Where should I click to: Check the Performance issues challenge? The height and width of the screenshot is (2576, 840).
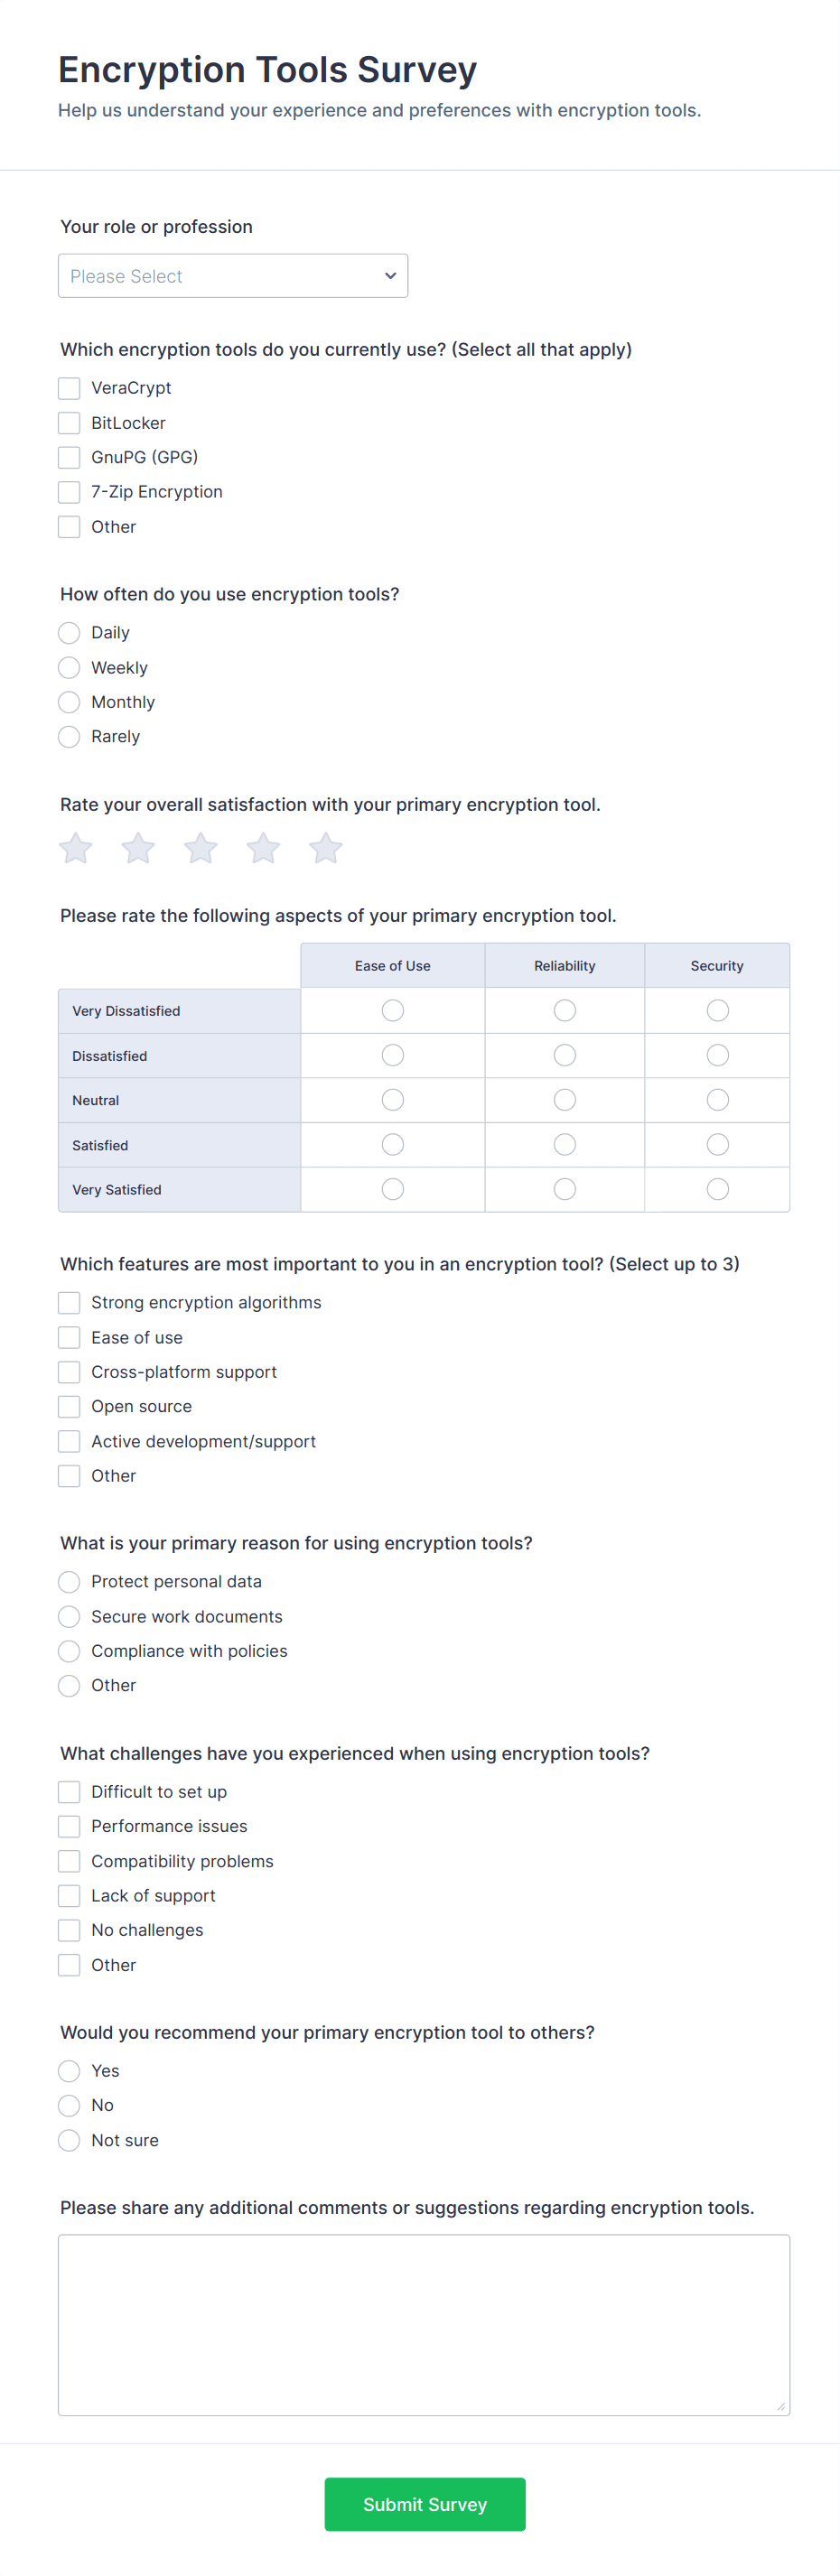(68, 1826)
